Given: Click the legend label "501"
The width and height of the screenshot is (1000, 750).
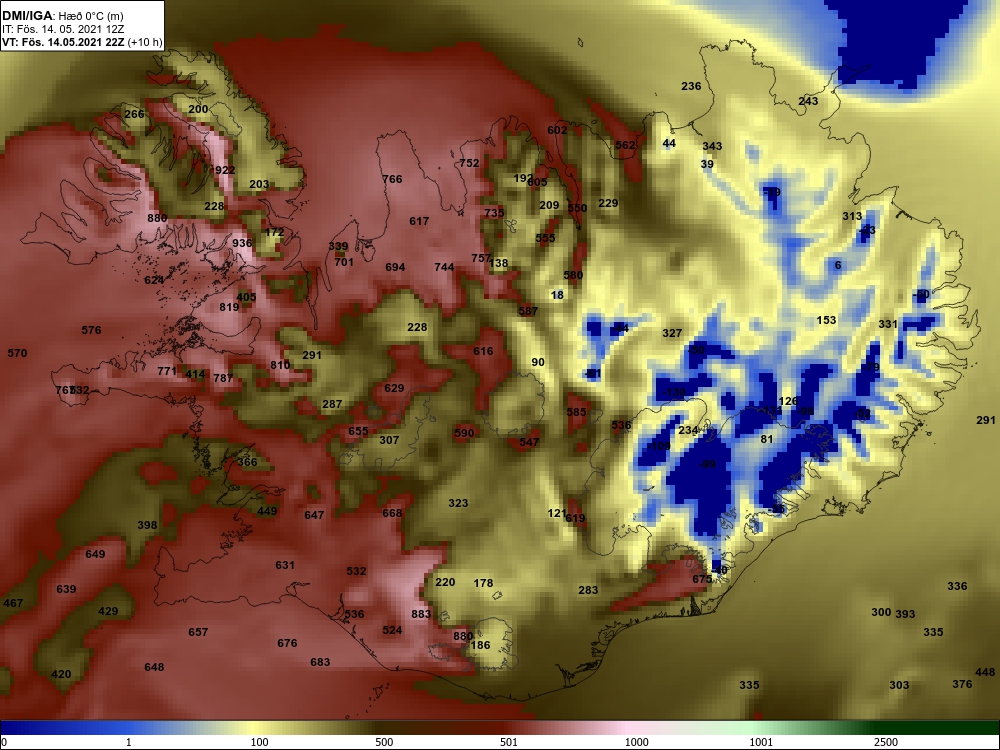Looking at the screenshot, I should (508, 742).
